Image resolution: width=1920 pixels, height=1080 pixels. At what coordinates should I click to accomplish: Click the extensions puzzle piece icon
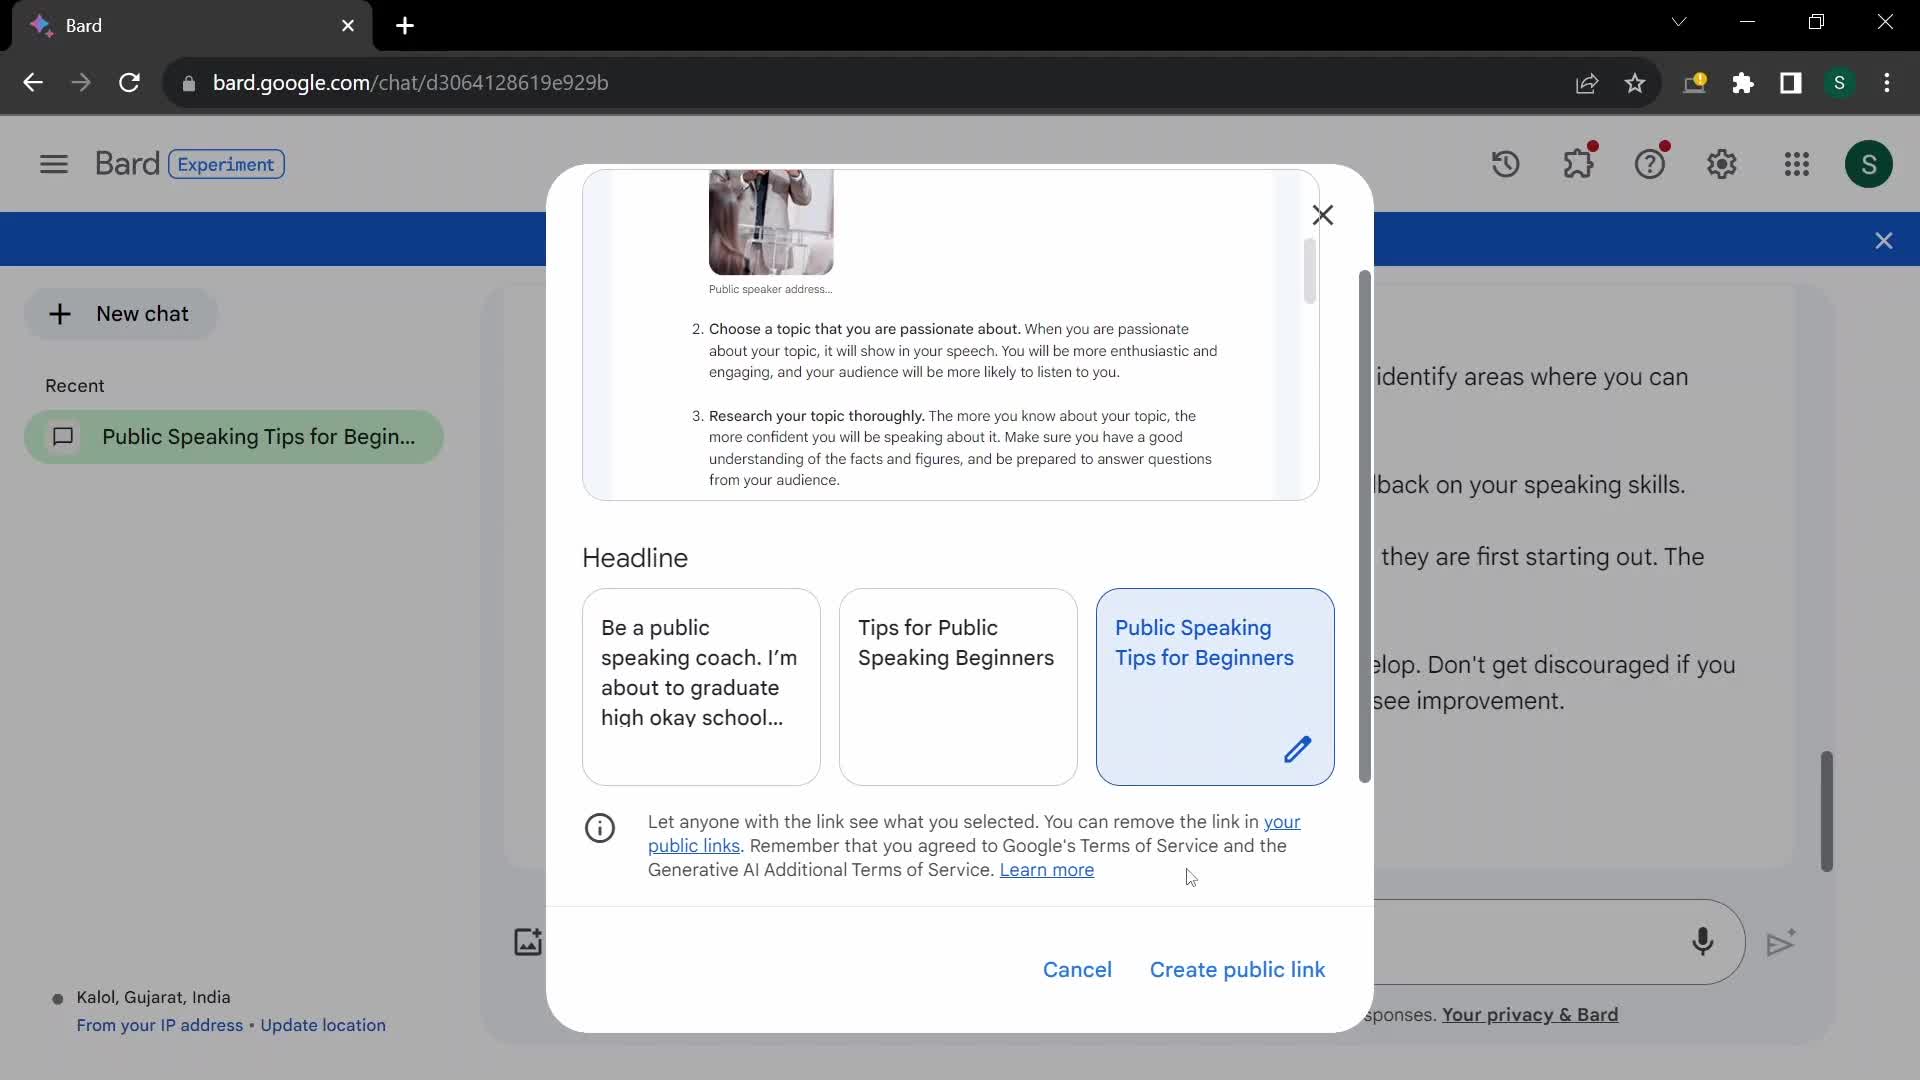coord(1743,83)
